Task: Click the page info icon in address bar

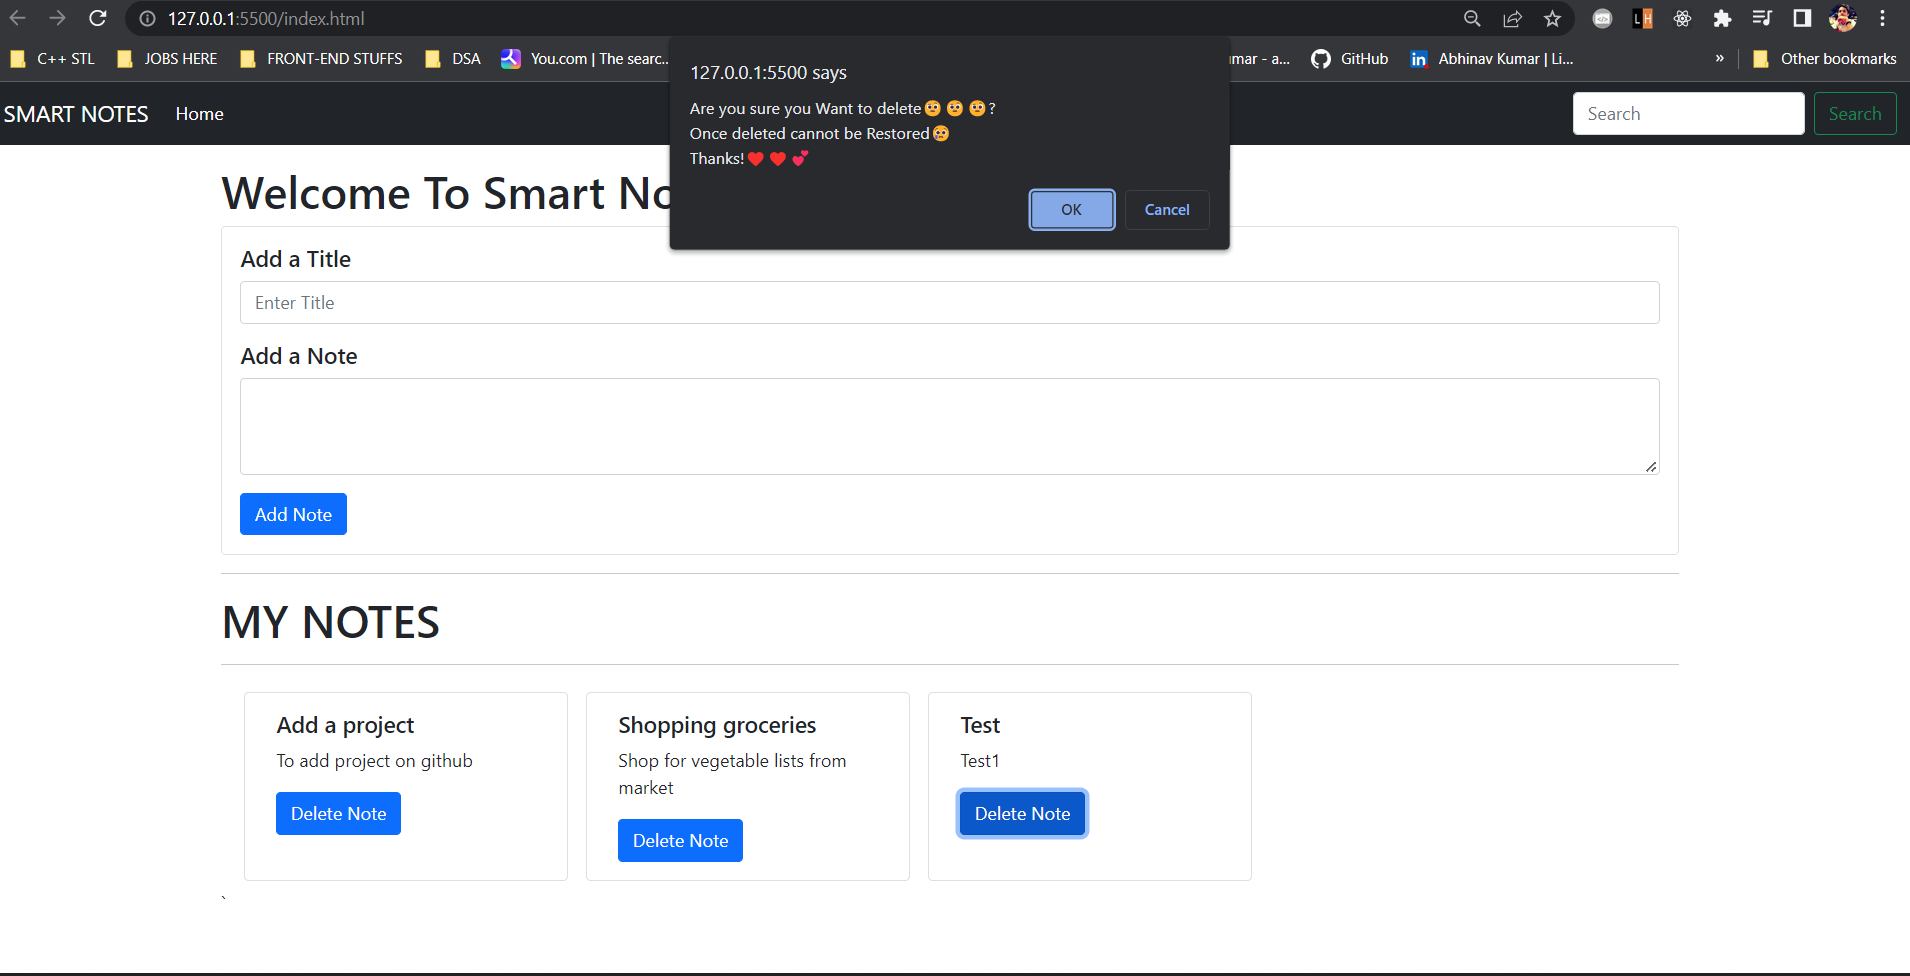Action: pyautogui.click(x=147, y=18)
